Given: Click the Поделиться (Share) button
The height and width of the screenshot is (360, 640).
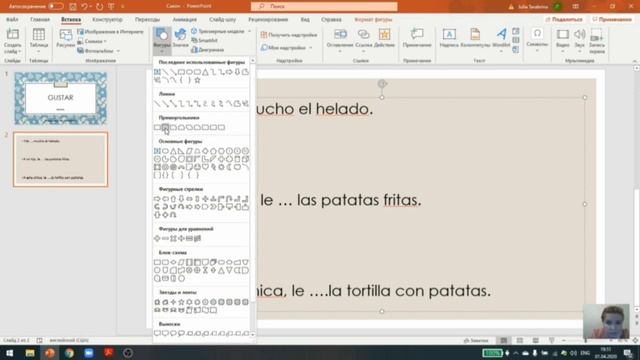Looking at the screenshot, I should click(x=564, y=20).
